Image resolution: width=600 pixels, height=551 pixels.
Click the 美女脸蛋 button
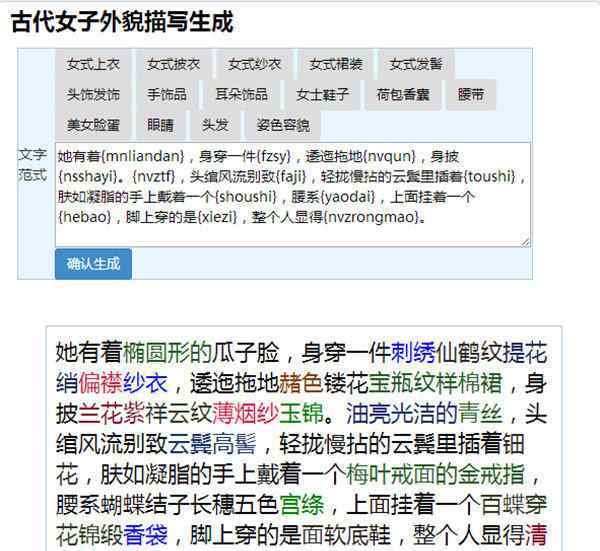[93, 125]
